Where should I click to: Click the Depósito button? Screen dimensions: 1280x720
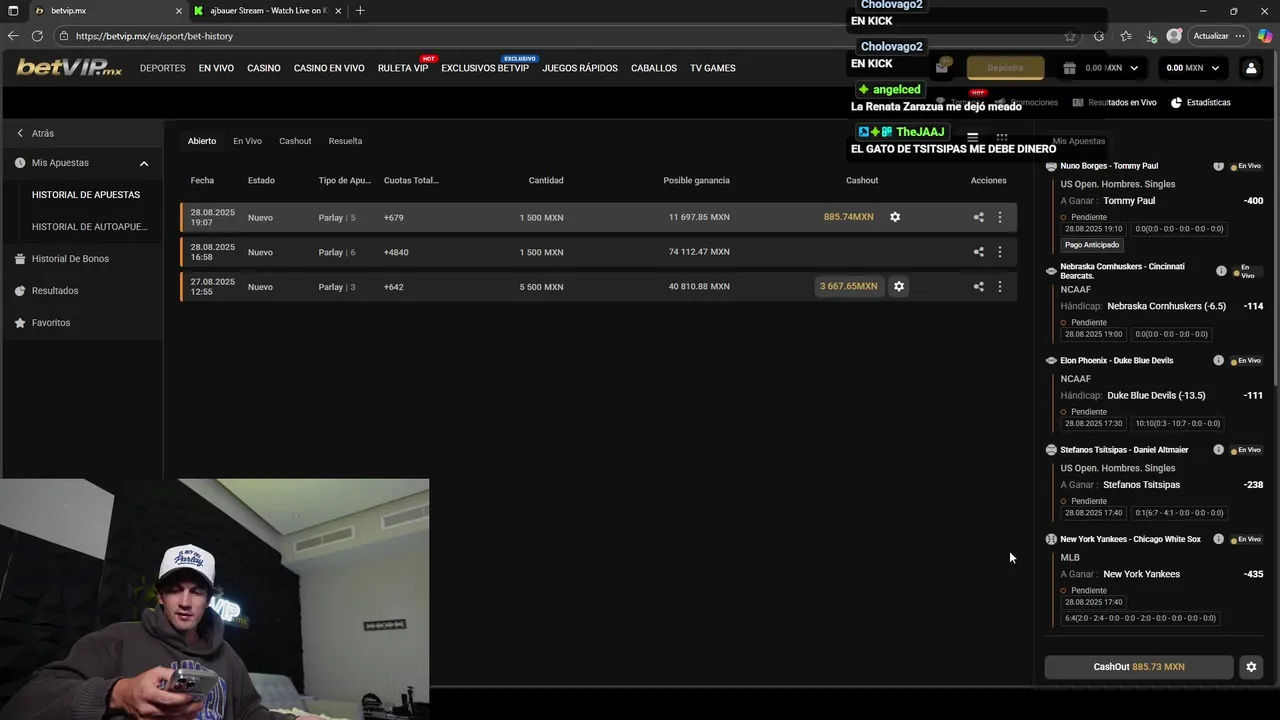click(1005, 68)
